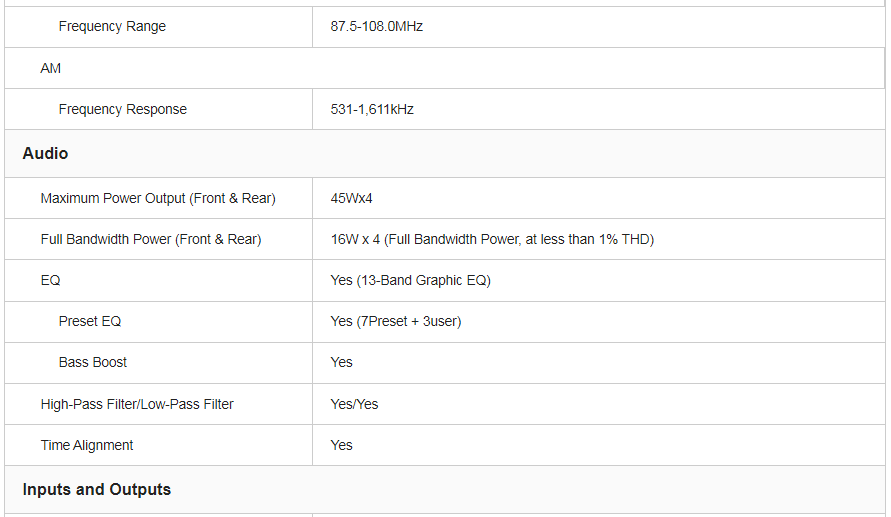Select the Time Alignment Yes value
Viewport: 891px width, 517px height.
[x=342, y=446]
